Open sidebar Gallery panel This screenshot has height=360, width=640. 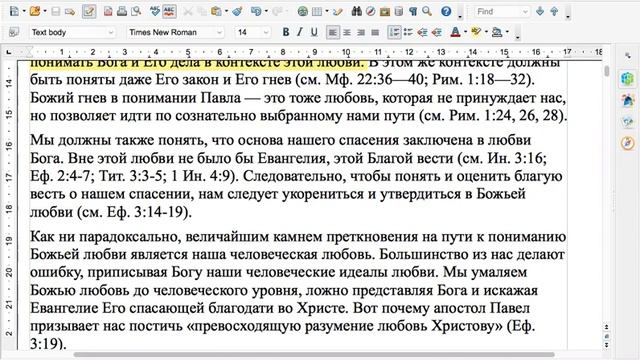[x=628, y=122]
